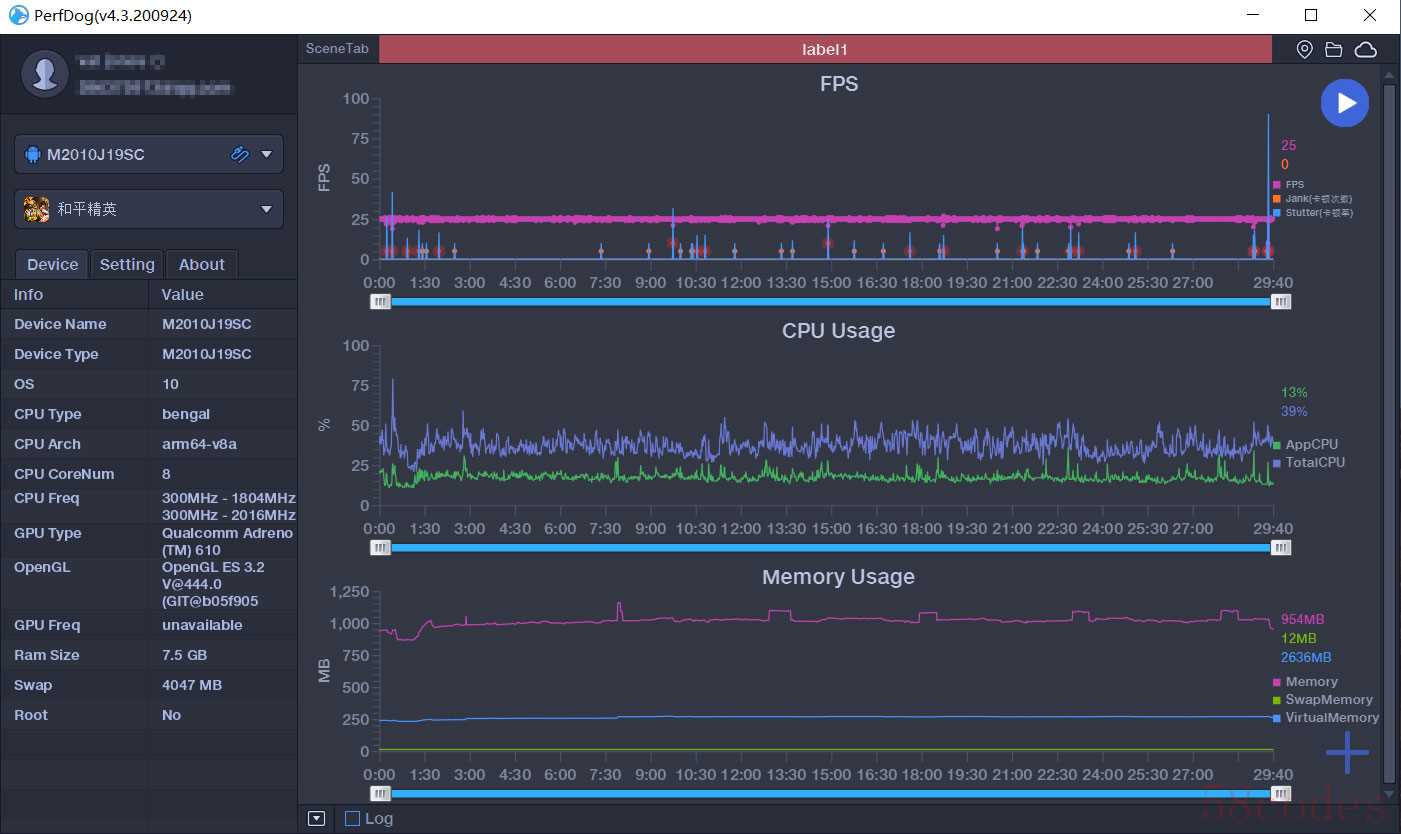The width and height of the screenshot is (1401, 834).
Task: Expand the bottom log panel arrow
Action: (317, 819)
